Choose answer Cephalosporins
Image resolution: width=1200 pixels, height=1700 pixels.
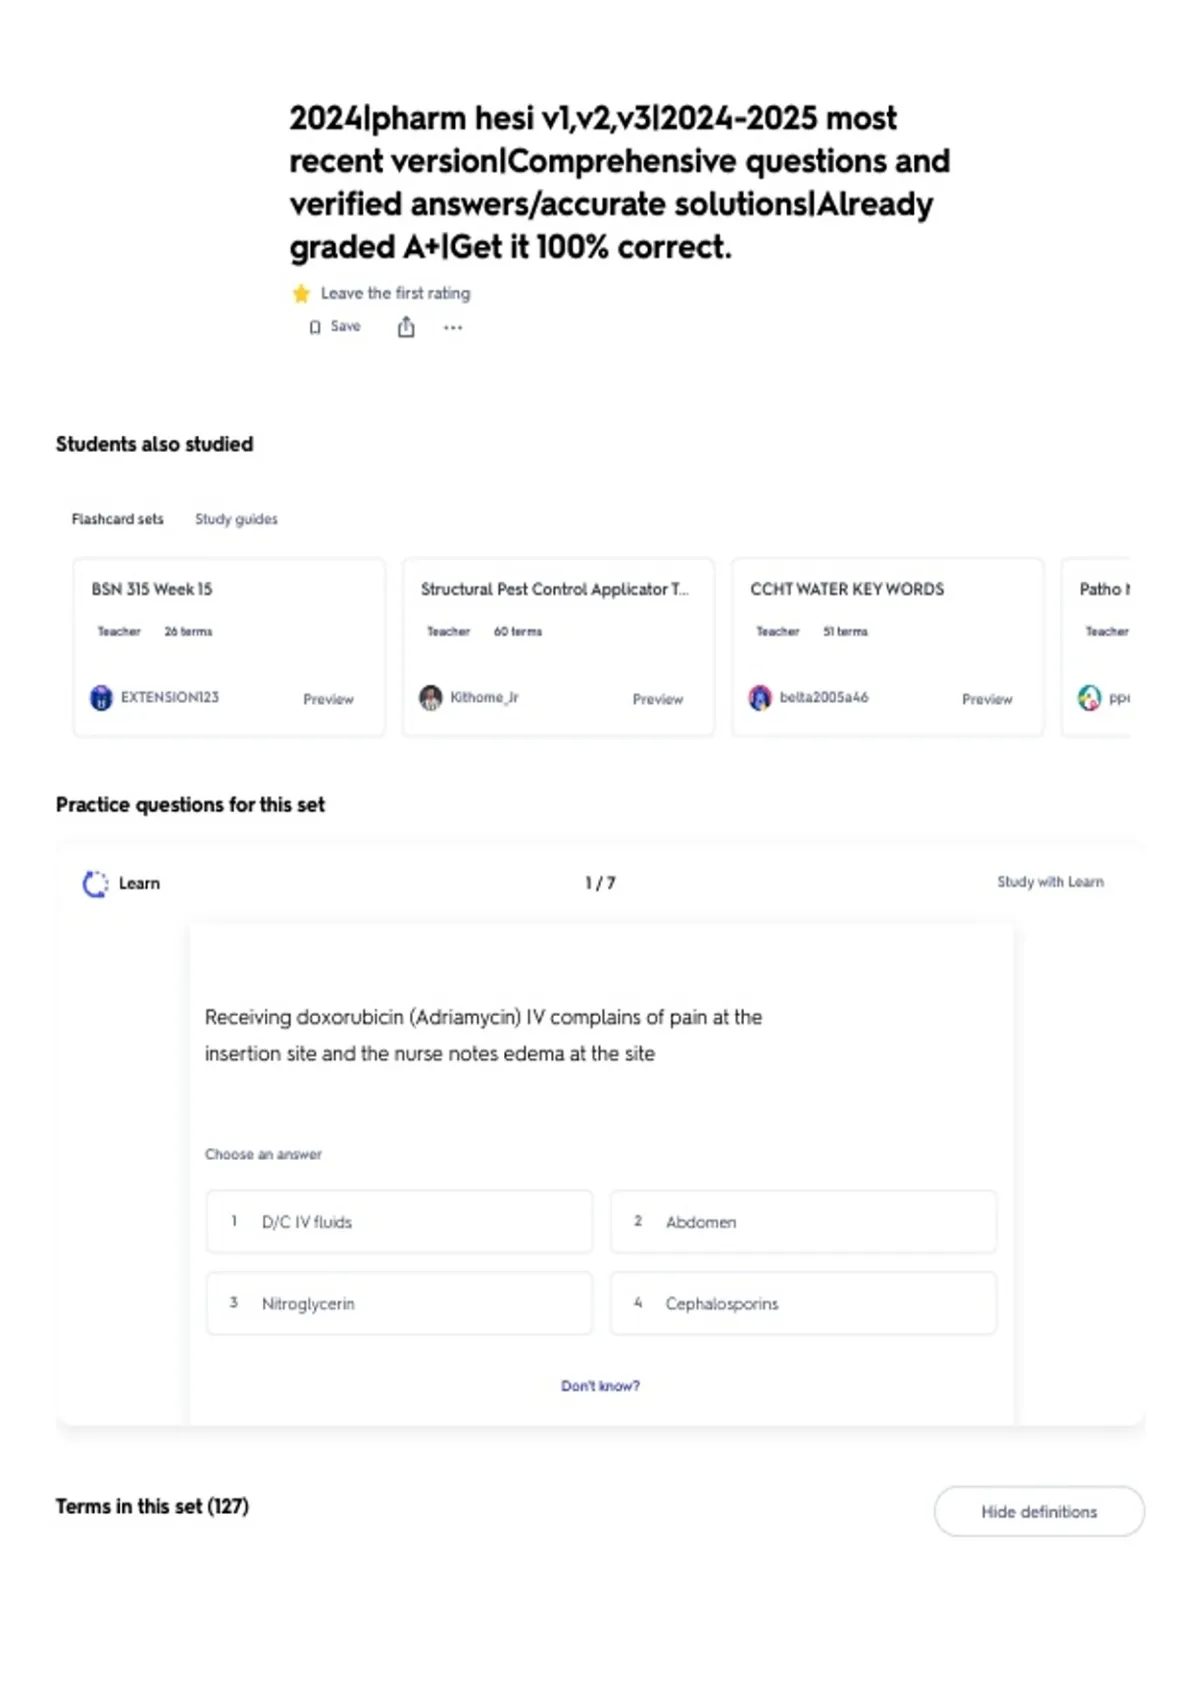[803, 1303]
